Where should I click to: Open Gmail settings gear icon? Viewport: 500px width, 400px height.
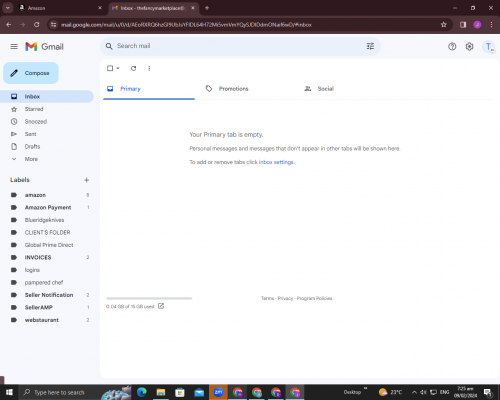click(469, 46)
